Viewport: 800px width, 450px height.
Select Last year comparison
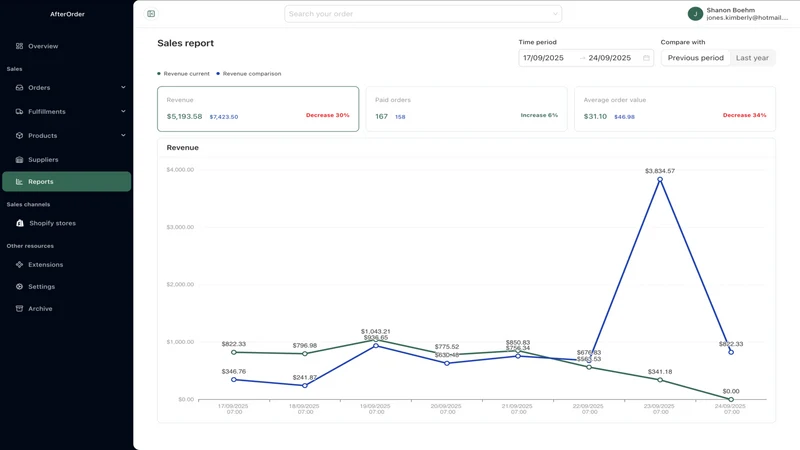click(752, 58)
